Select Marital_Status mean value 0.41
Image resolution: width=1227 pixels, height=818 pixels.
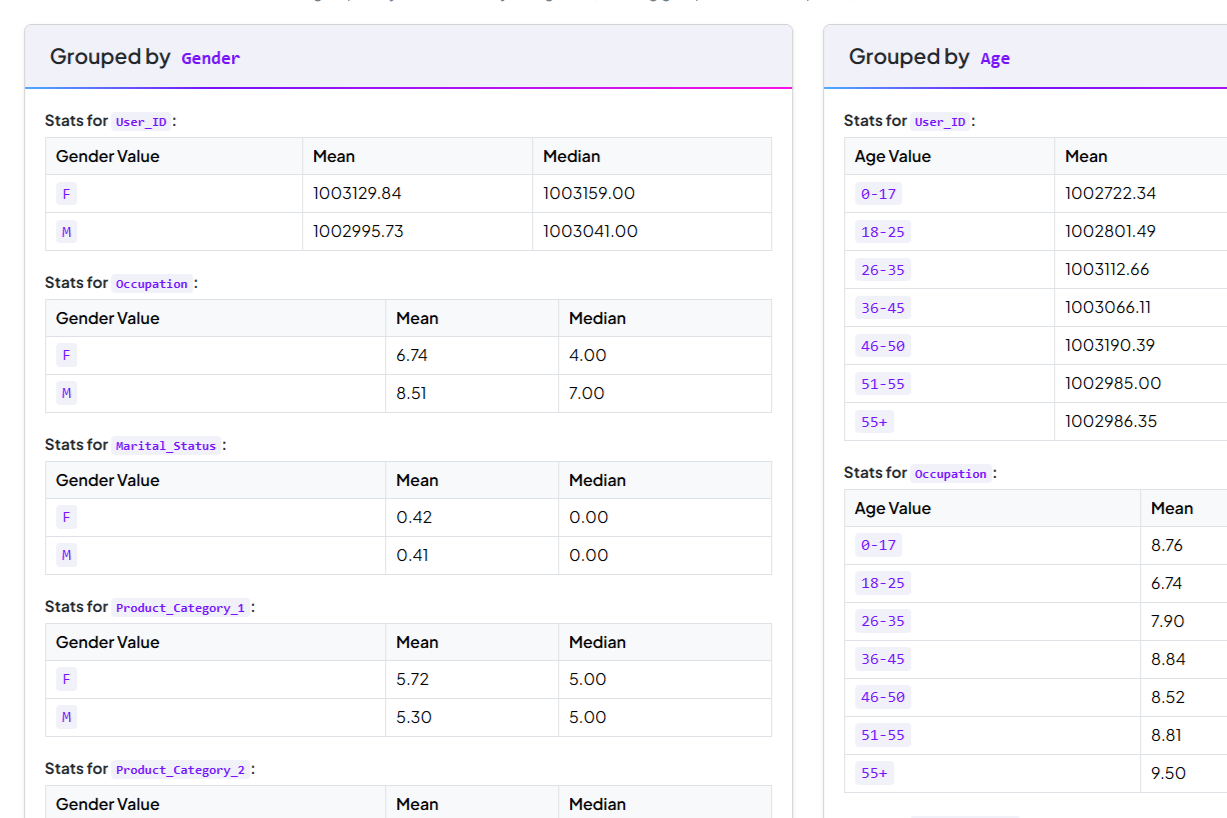tap(412, 555)
